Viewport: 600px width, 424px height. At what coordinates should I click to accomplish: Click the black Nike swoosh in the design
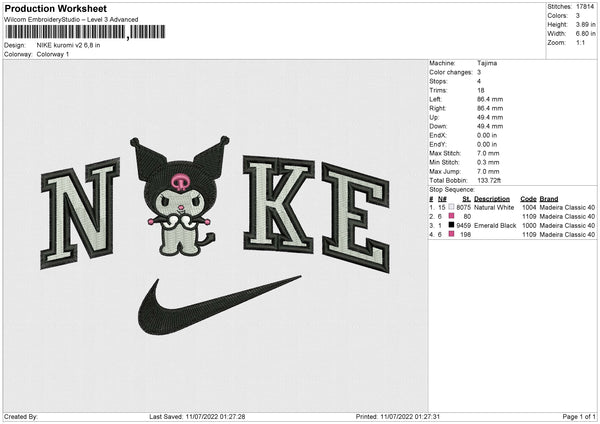pyautogui.click(x=219, y=305)
